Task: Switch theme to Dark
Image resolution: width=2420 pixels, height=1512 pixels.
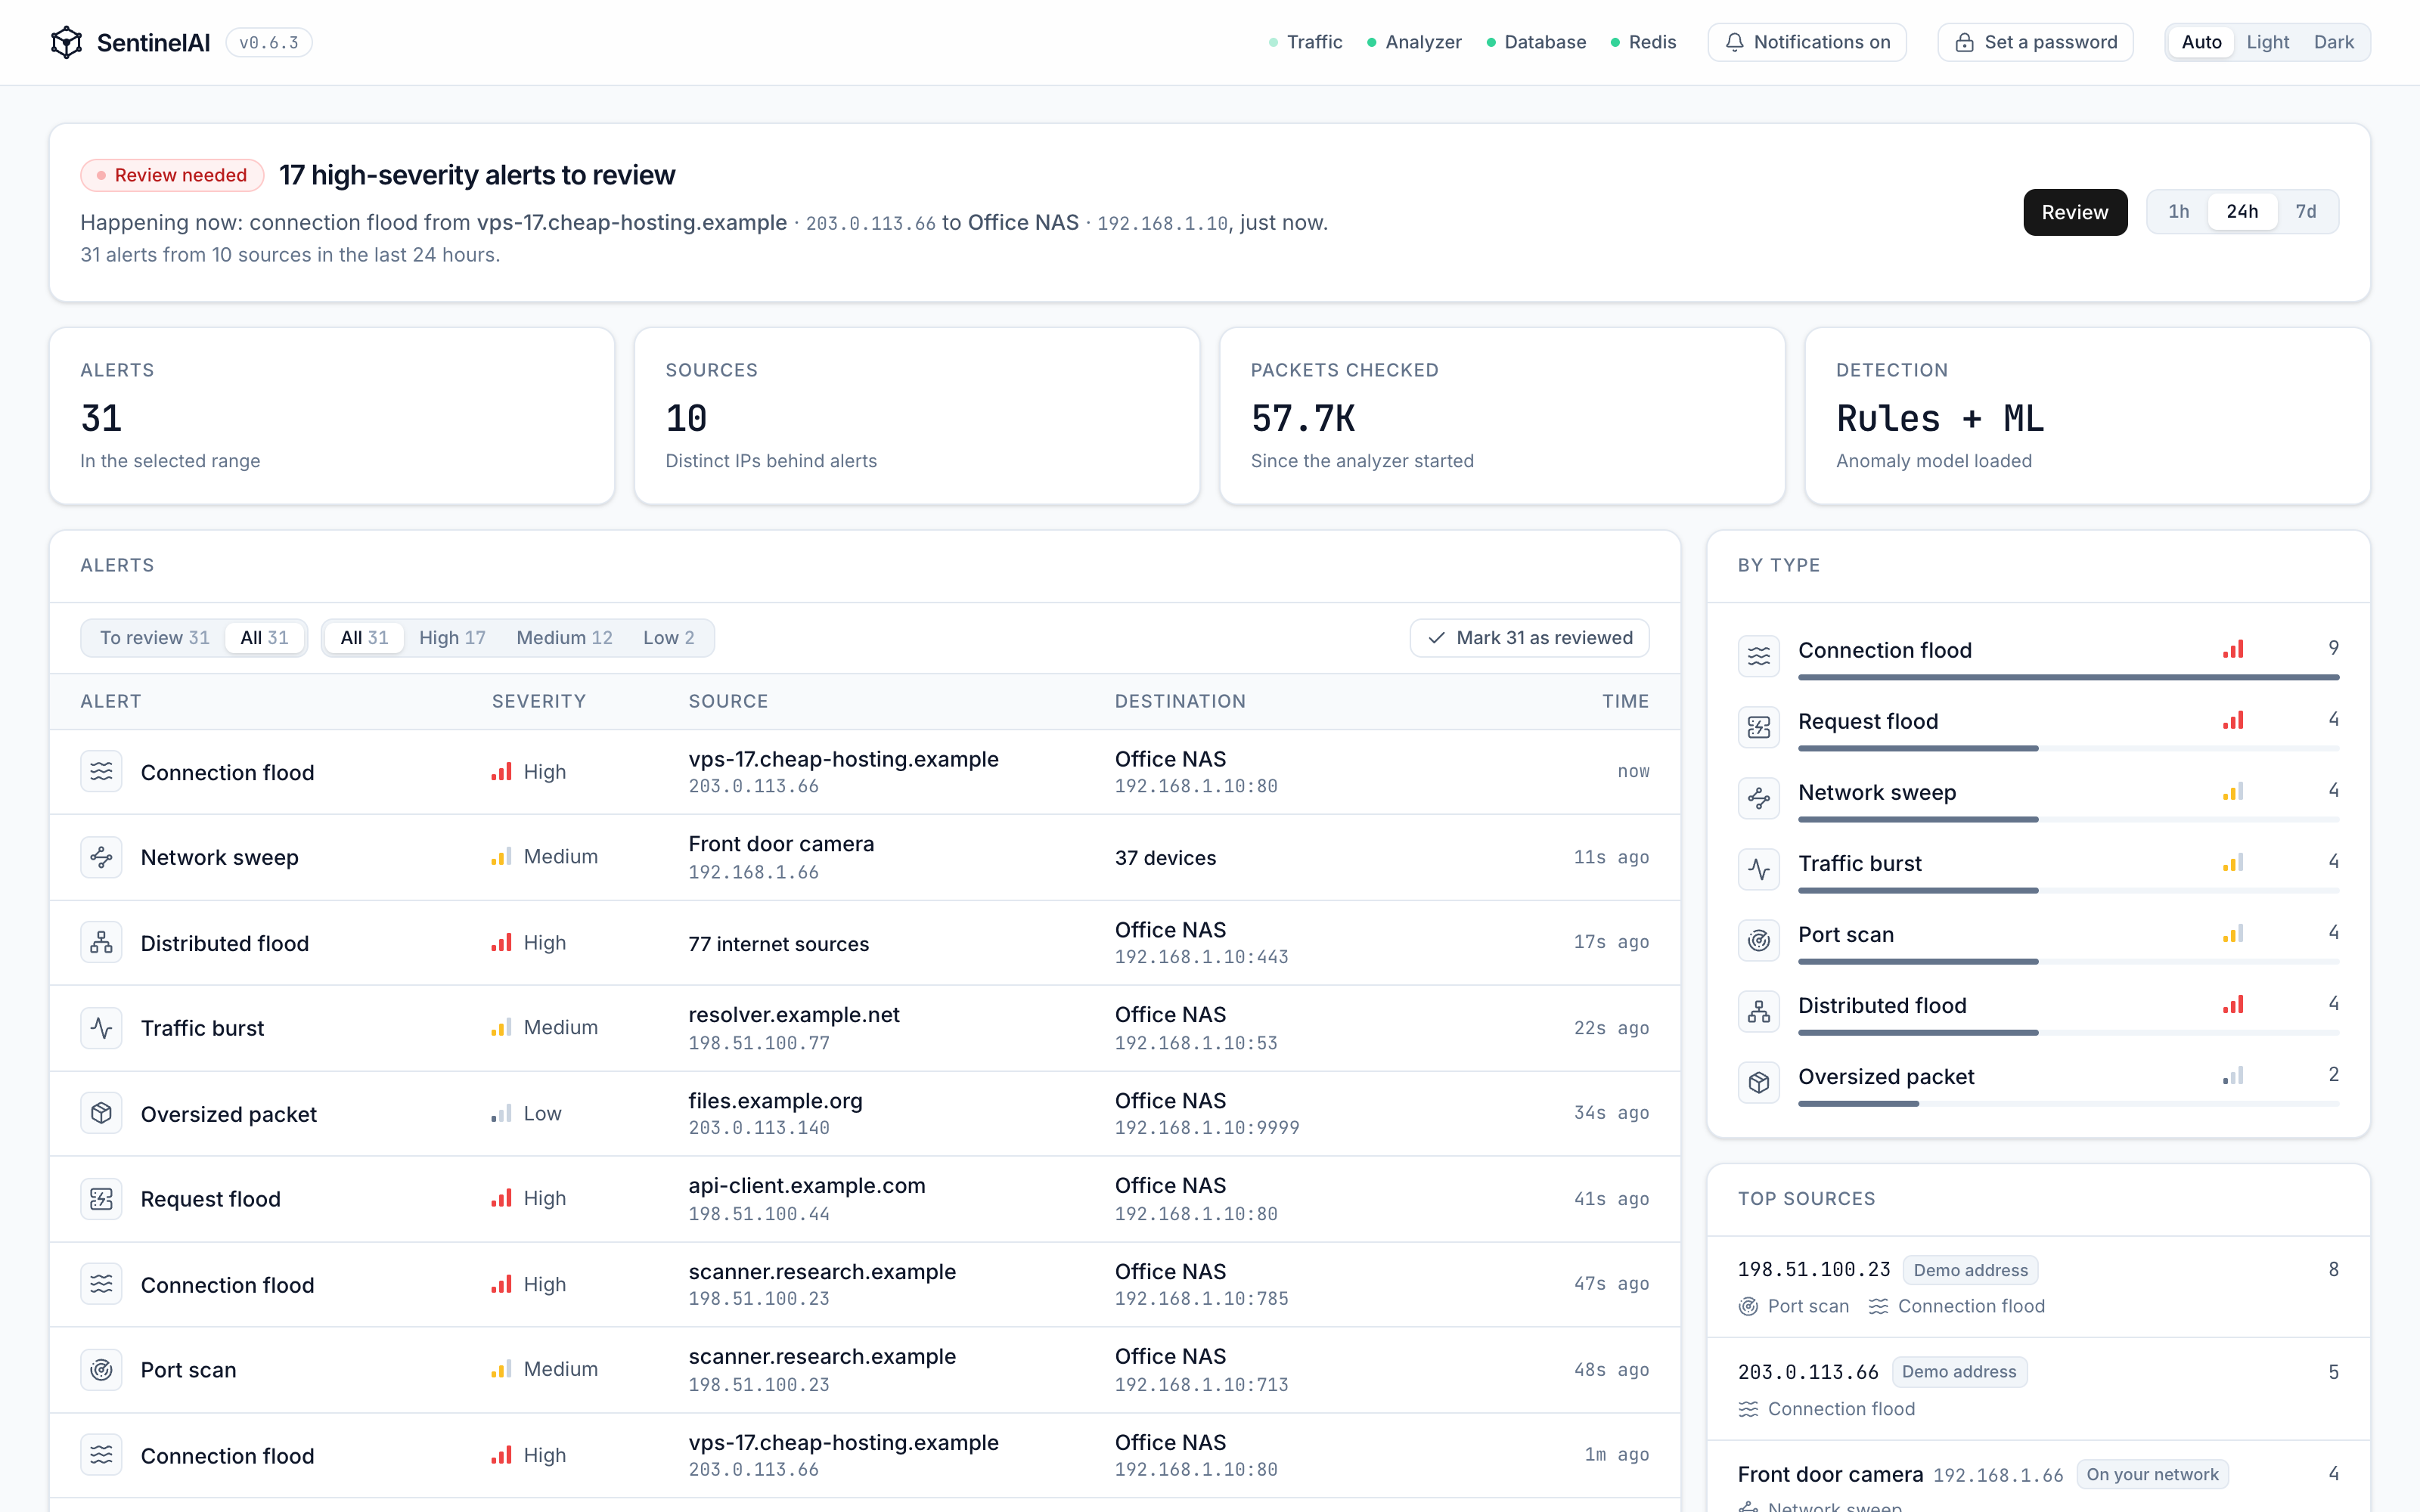Action: 2334,42
